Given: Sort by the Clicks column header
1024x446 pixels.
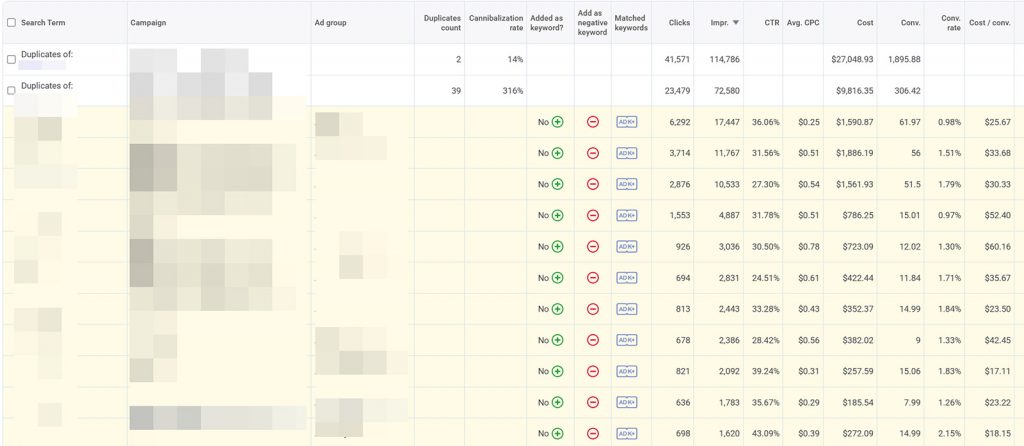Looking at the screenshot, I should [679, 22].
